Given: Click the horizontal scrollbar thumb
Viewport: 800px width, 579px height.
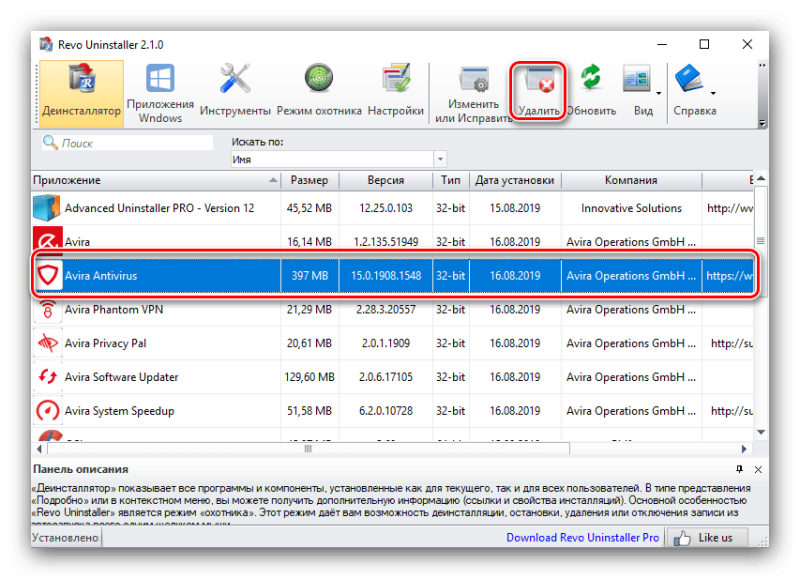Looking at the screenshot, I should 308,449.
